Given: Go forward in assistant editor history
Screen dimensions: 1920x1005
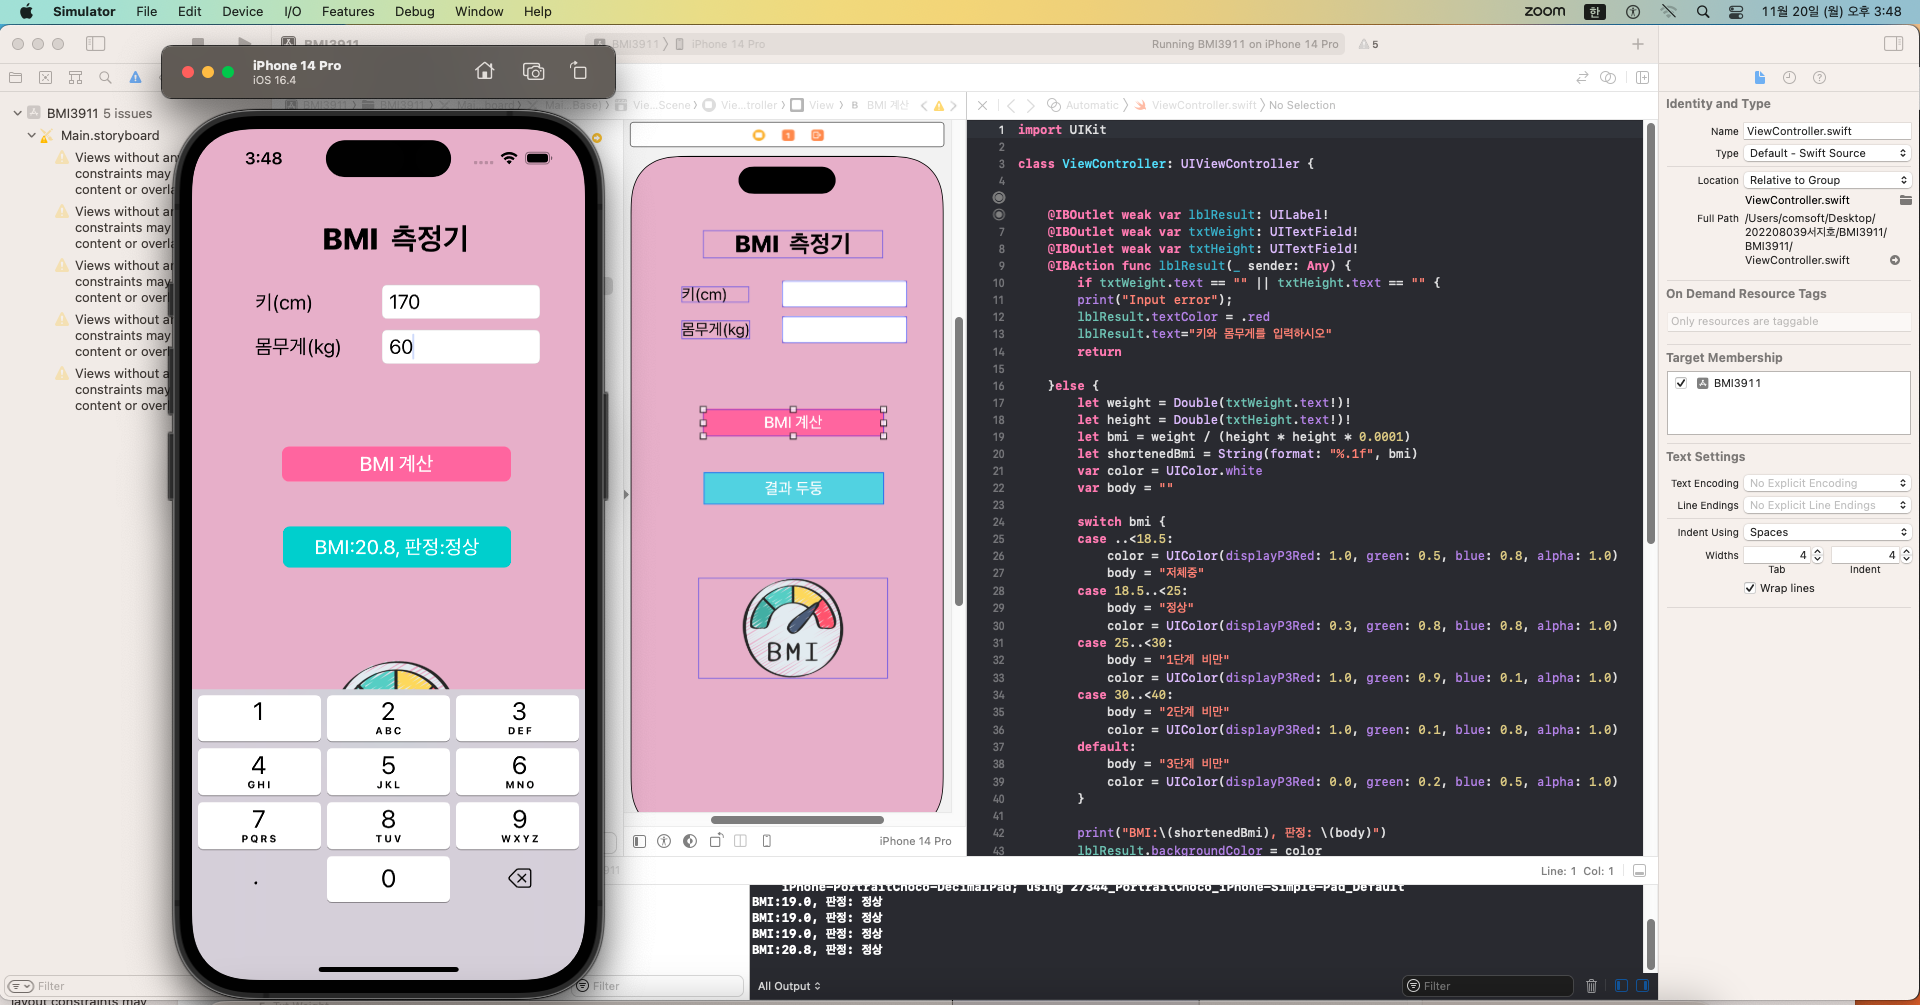Looking at the screenshot, I should click(x=1031, y=105).
